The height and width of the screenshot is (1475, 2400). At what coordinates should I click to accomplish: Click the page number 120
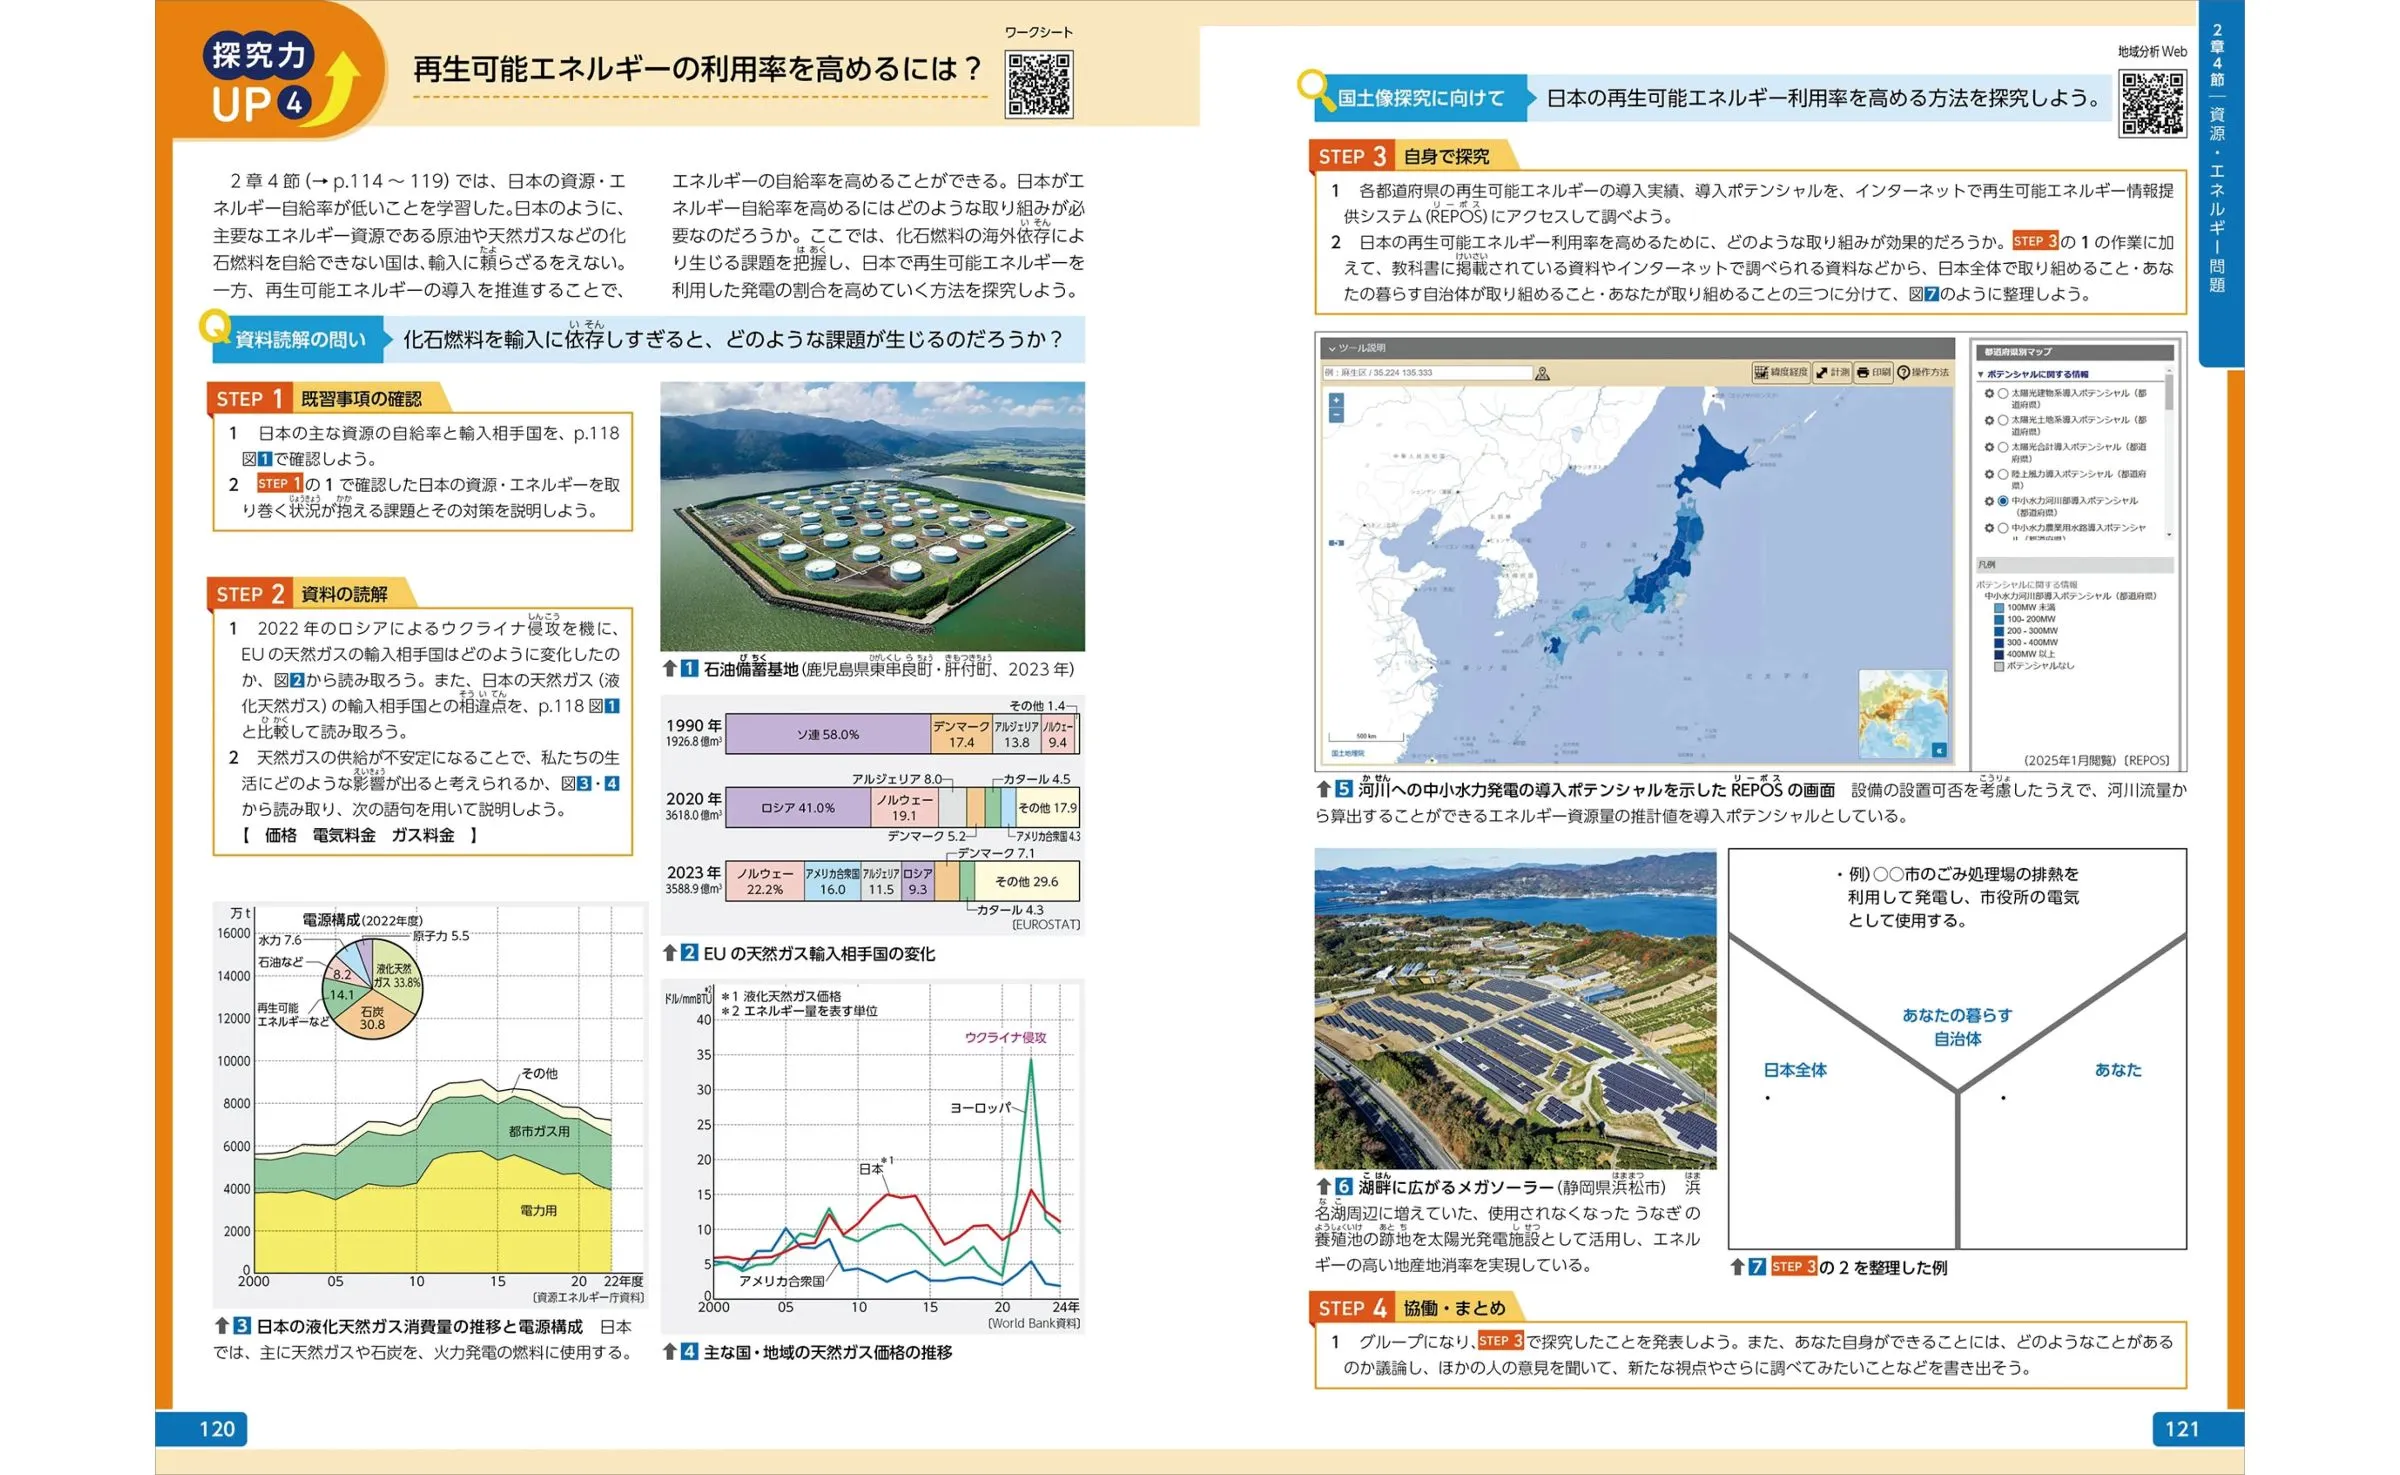(x=217, y=1429)
